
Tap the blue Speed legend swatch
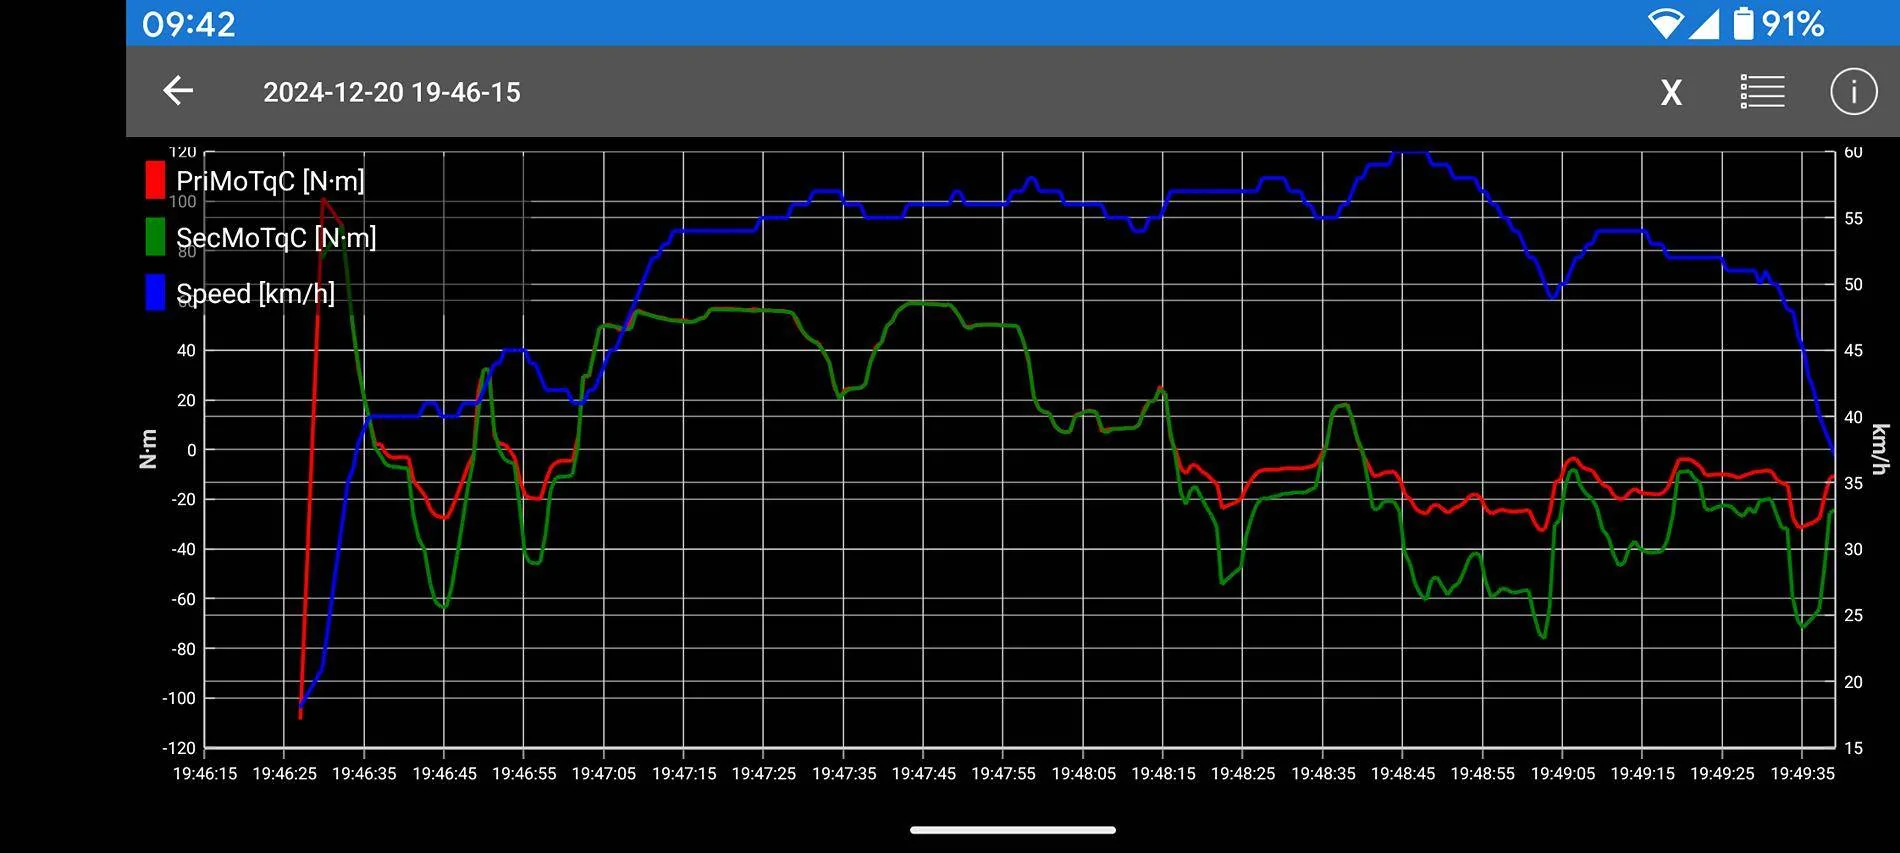[155, 293]
